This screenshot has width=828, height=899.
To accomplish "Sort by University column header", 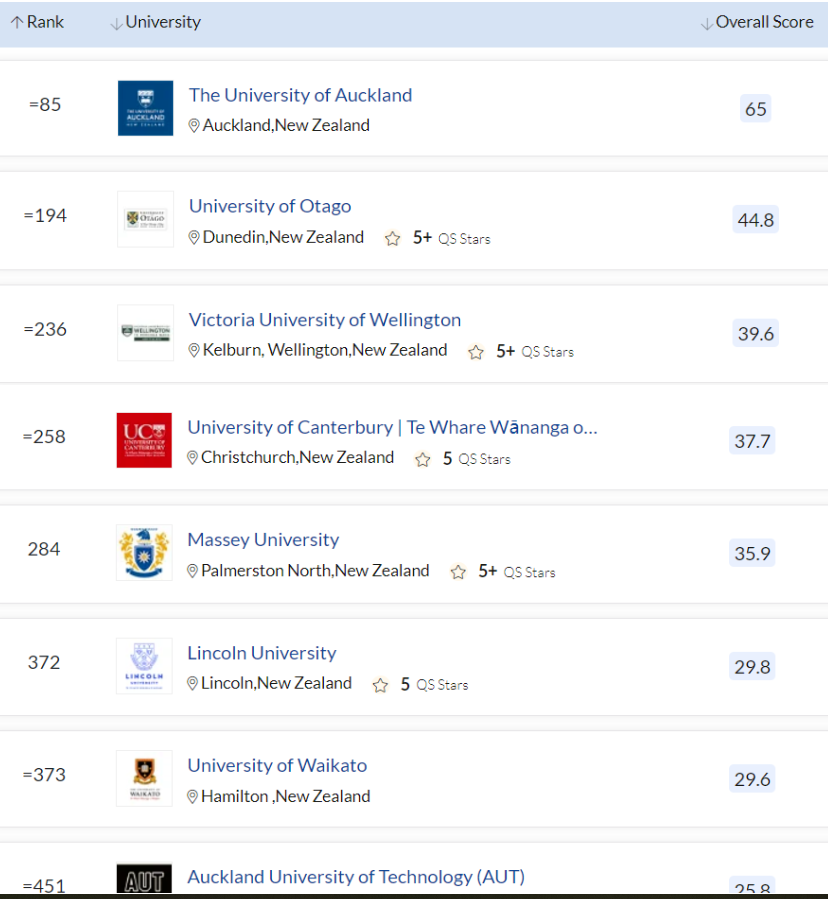I will point(155,22).
